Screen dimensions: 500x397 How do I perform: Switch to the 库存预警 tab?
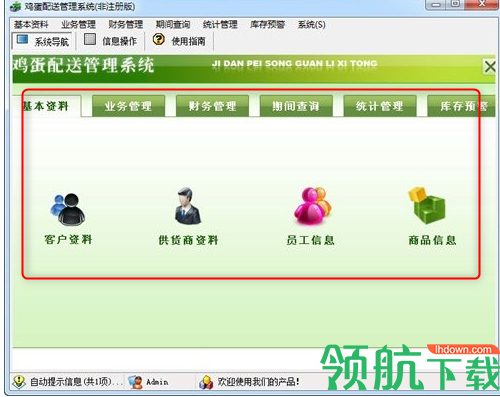461,106
